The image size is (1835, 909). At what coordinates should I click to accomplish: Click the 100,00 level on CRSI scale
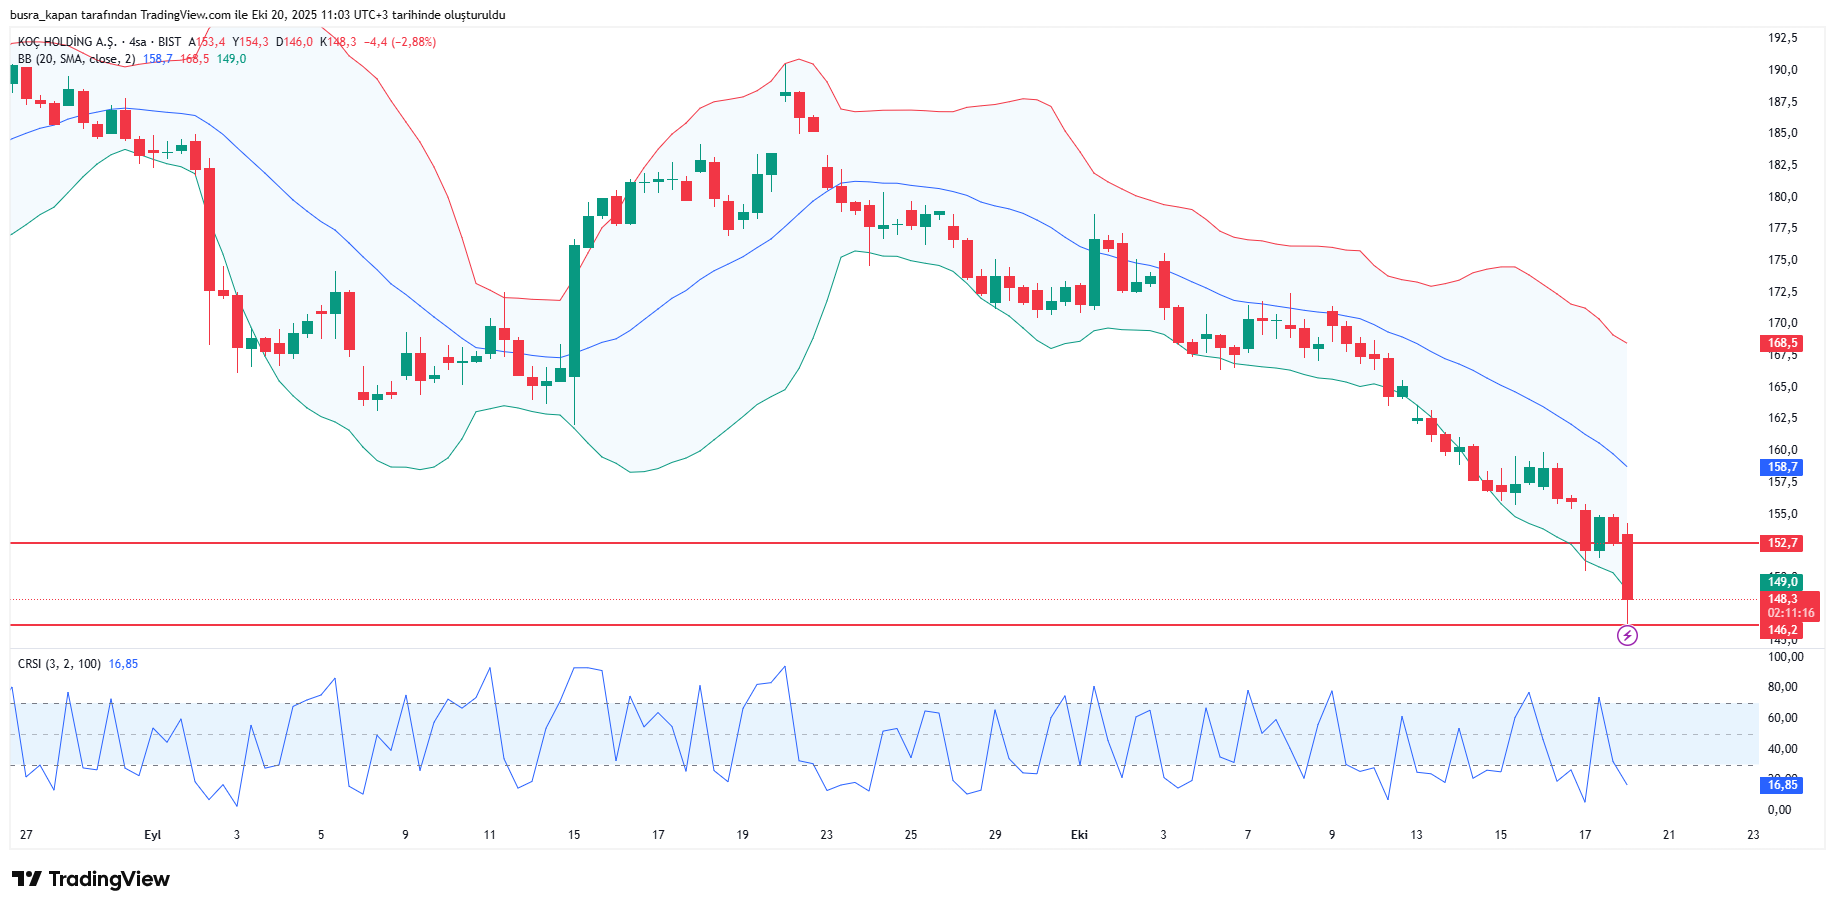[1785, 657]
